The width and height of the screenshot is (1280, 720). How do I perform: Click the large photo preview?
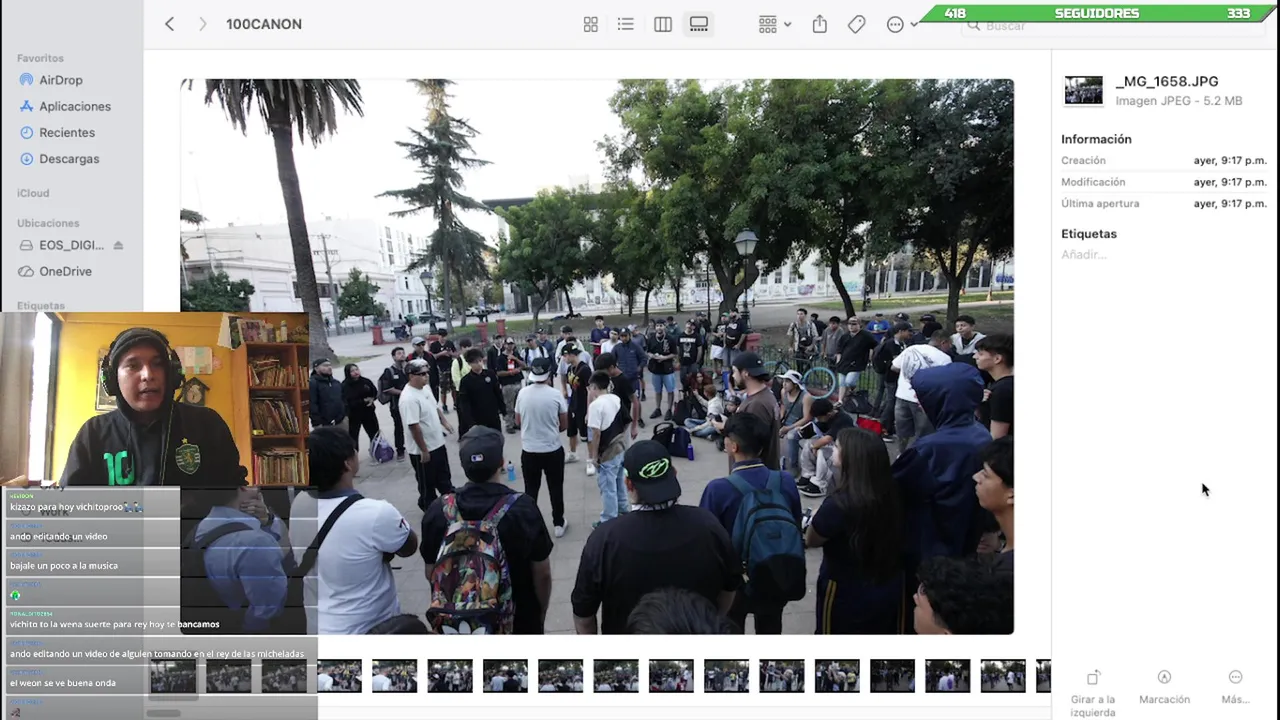(x=597, y=356)
